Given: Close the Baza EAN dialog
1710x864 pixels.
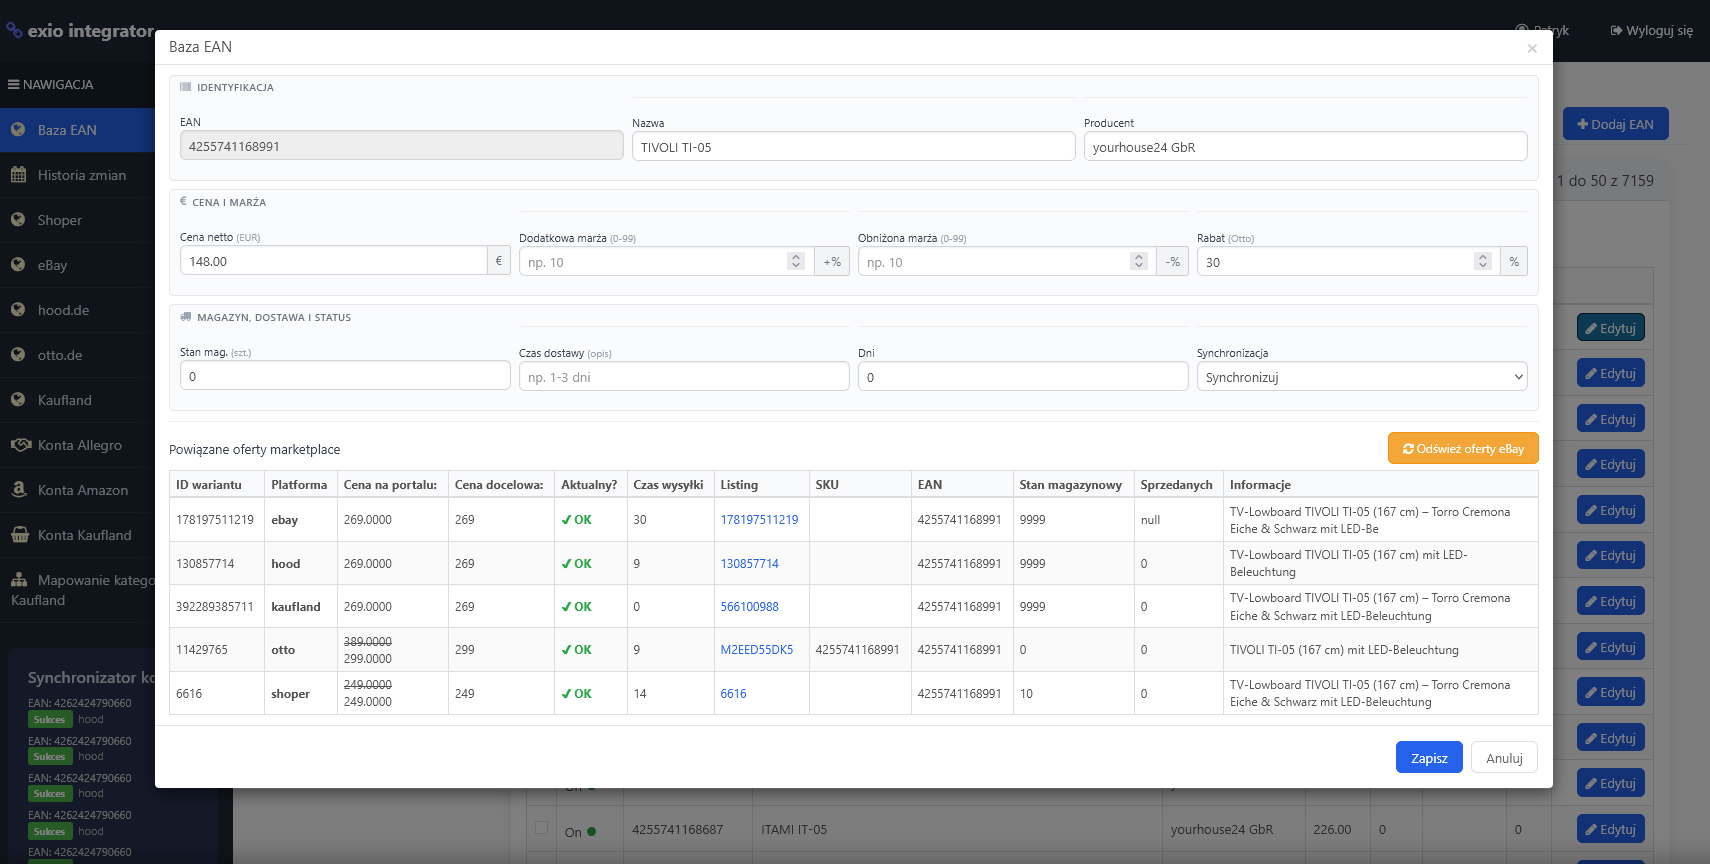Looking at the screenshot, I should [1532, 48].
